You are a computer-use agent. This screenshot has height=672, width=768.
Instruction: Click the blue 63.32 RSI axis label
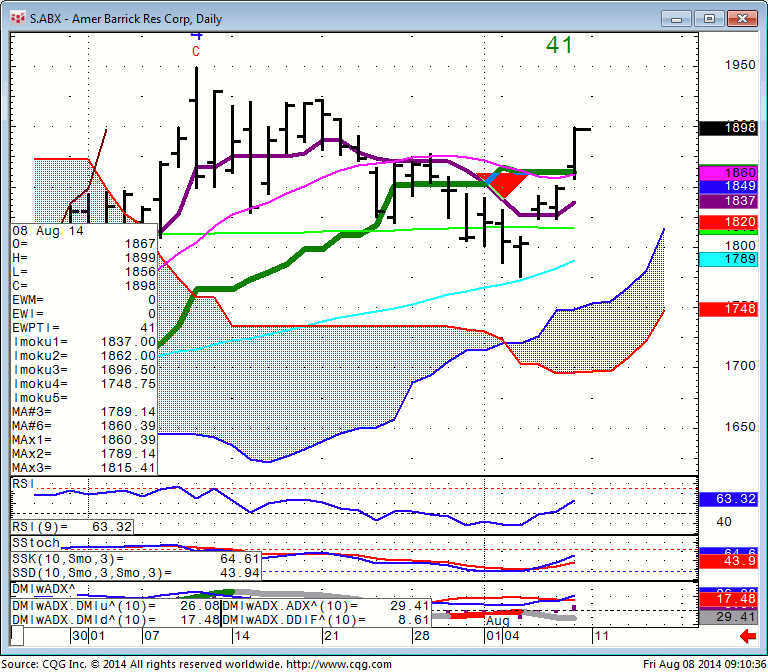click(x=728, y=499)
